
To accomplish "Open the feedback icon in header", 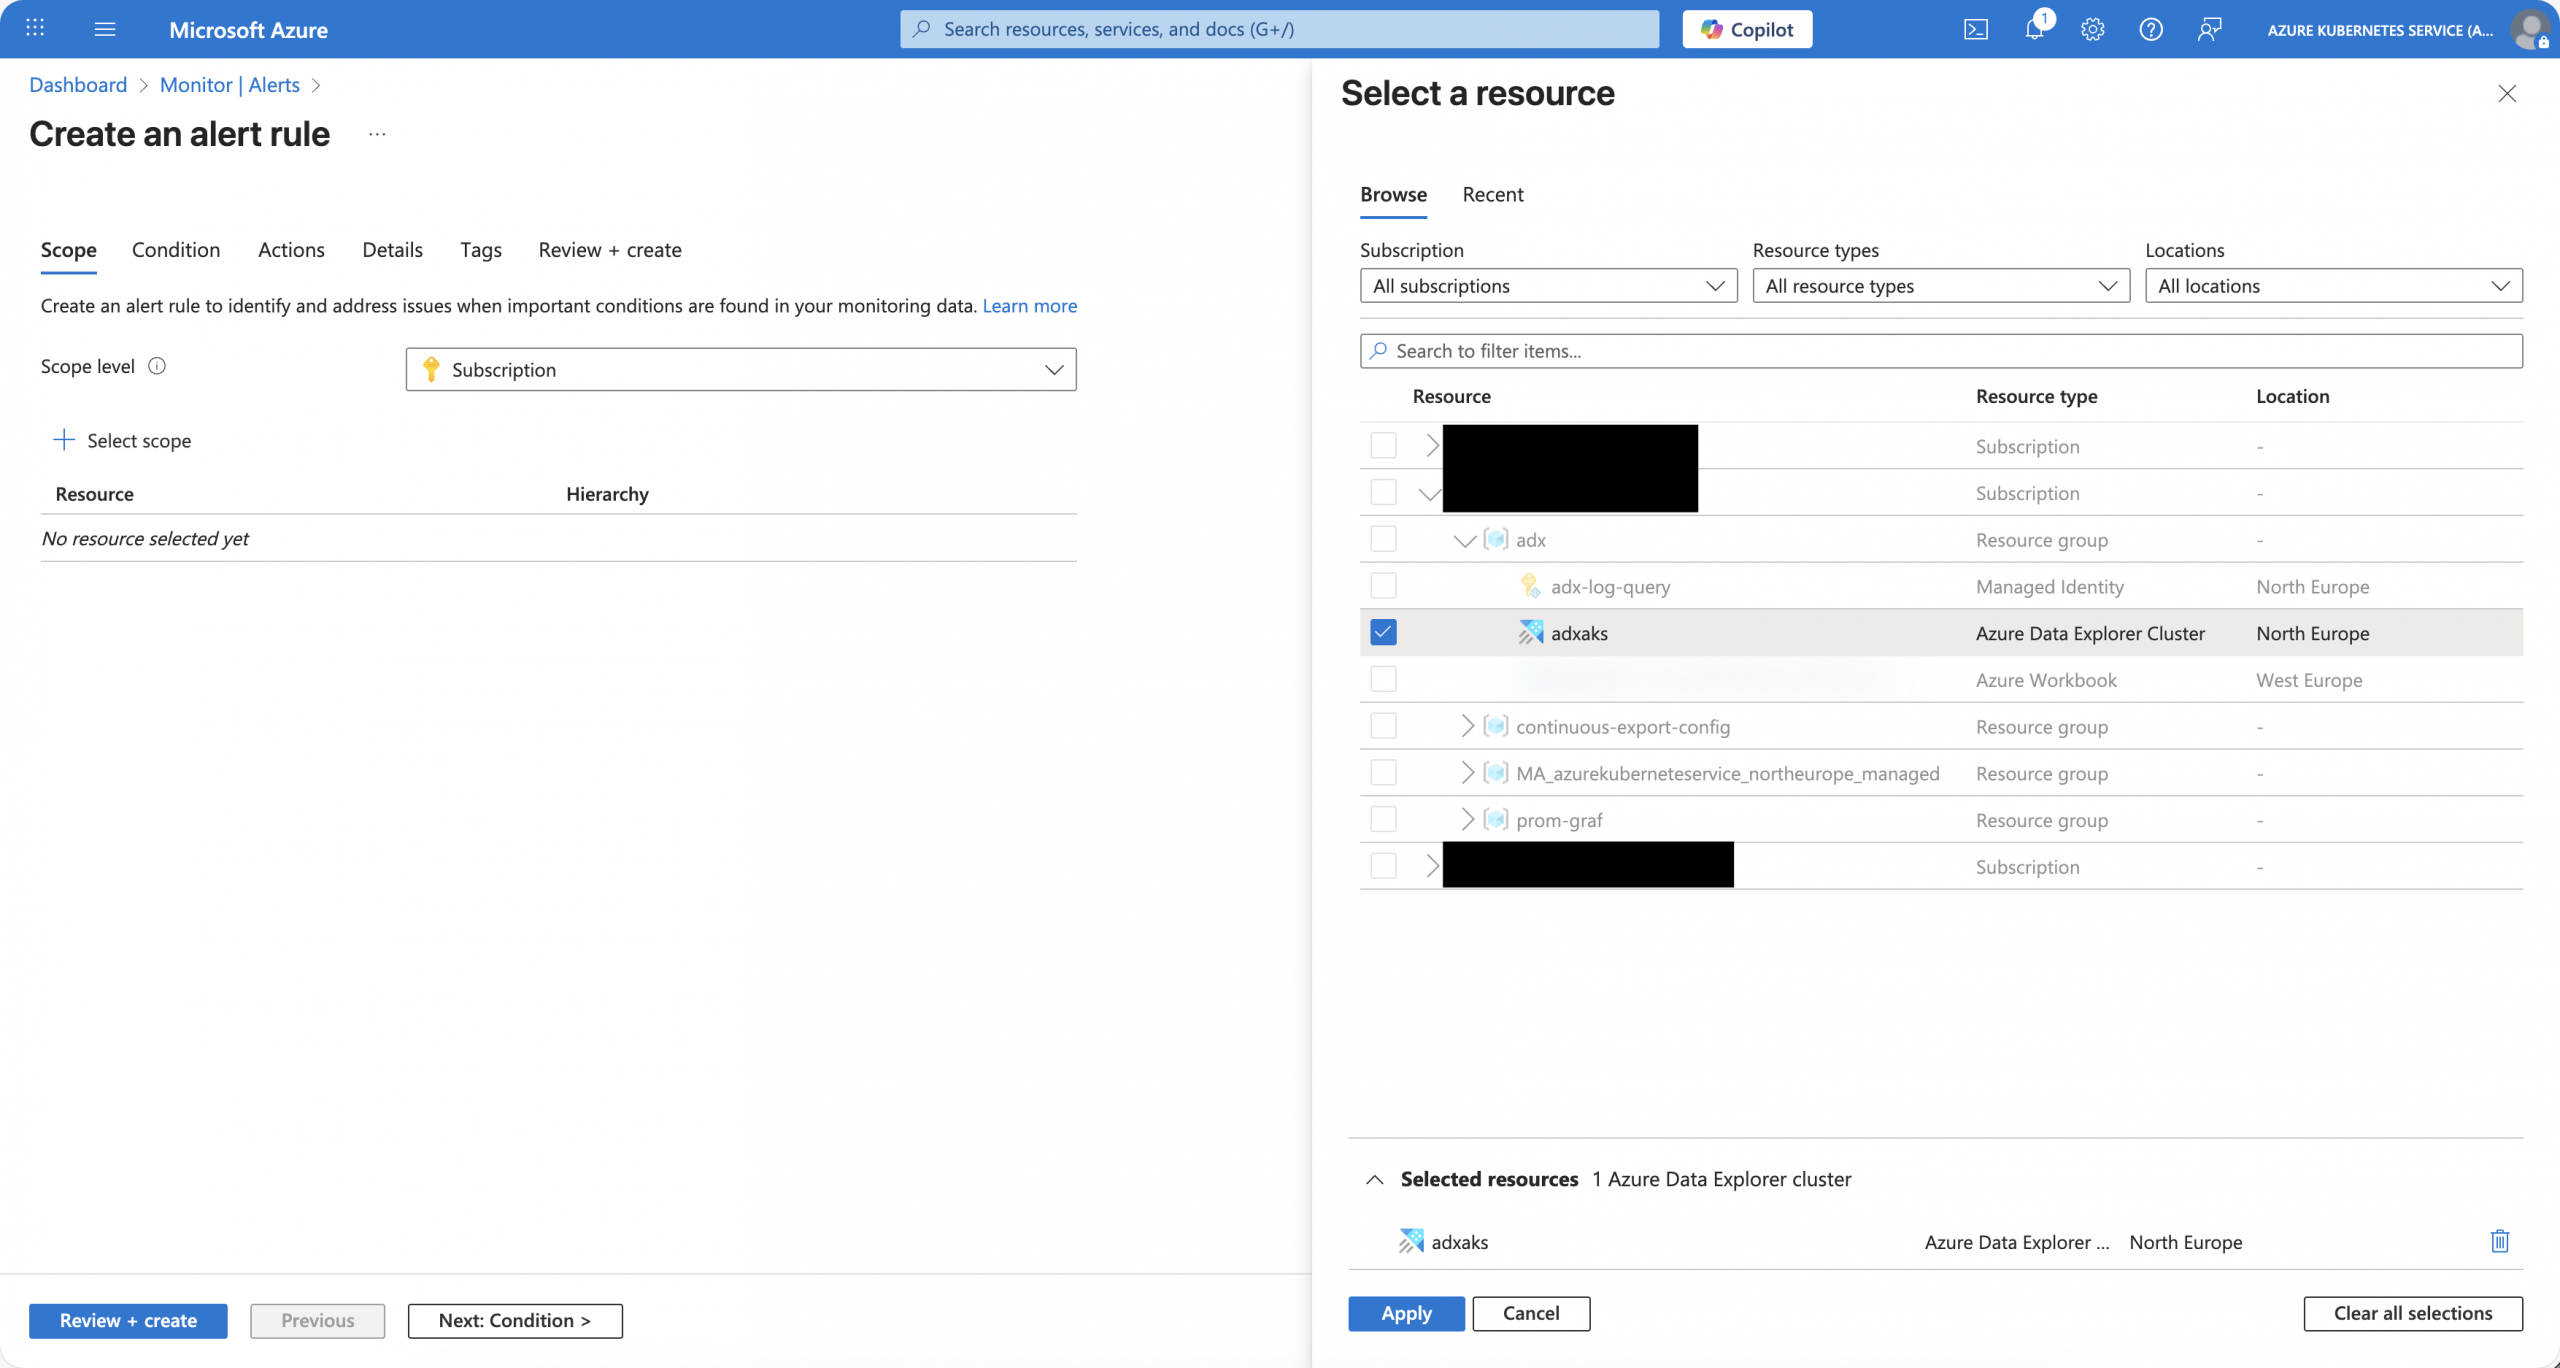I will [x=2209, y=29].
